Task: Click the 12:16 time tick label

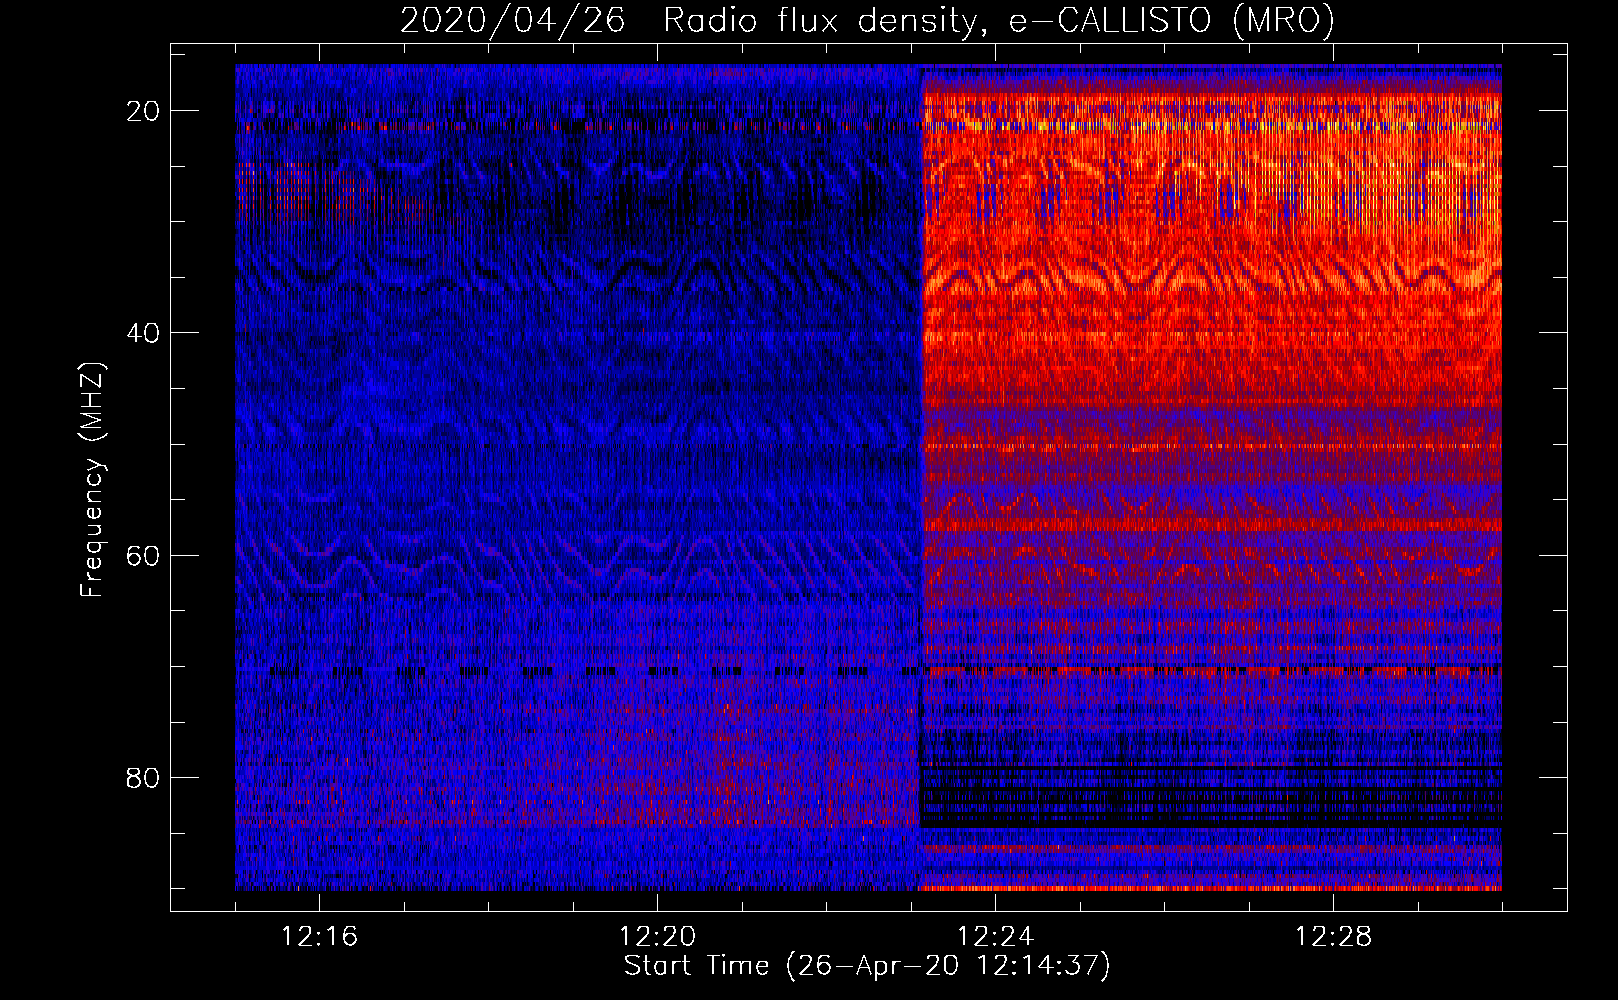Action: click(320, 937)
